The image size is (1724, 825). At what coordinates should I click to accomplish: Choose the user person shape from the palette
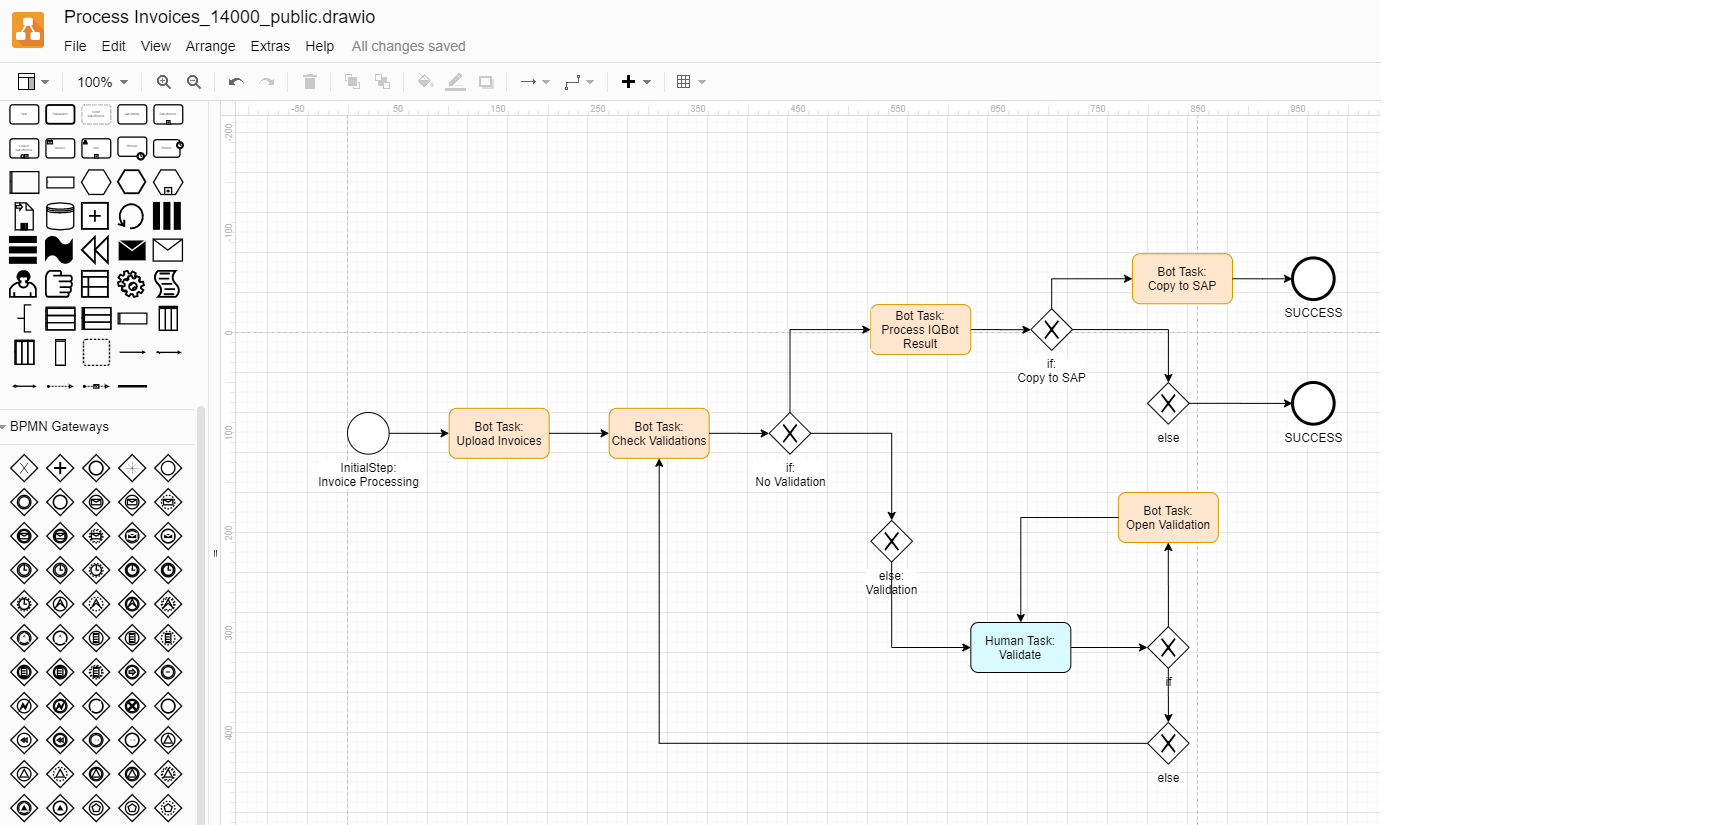pyautogui.click(x=23, y=285)
